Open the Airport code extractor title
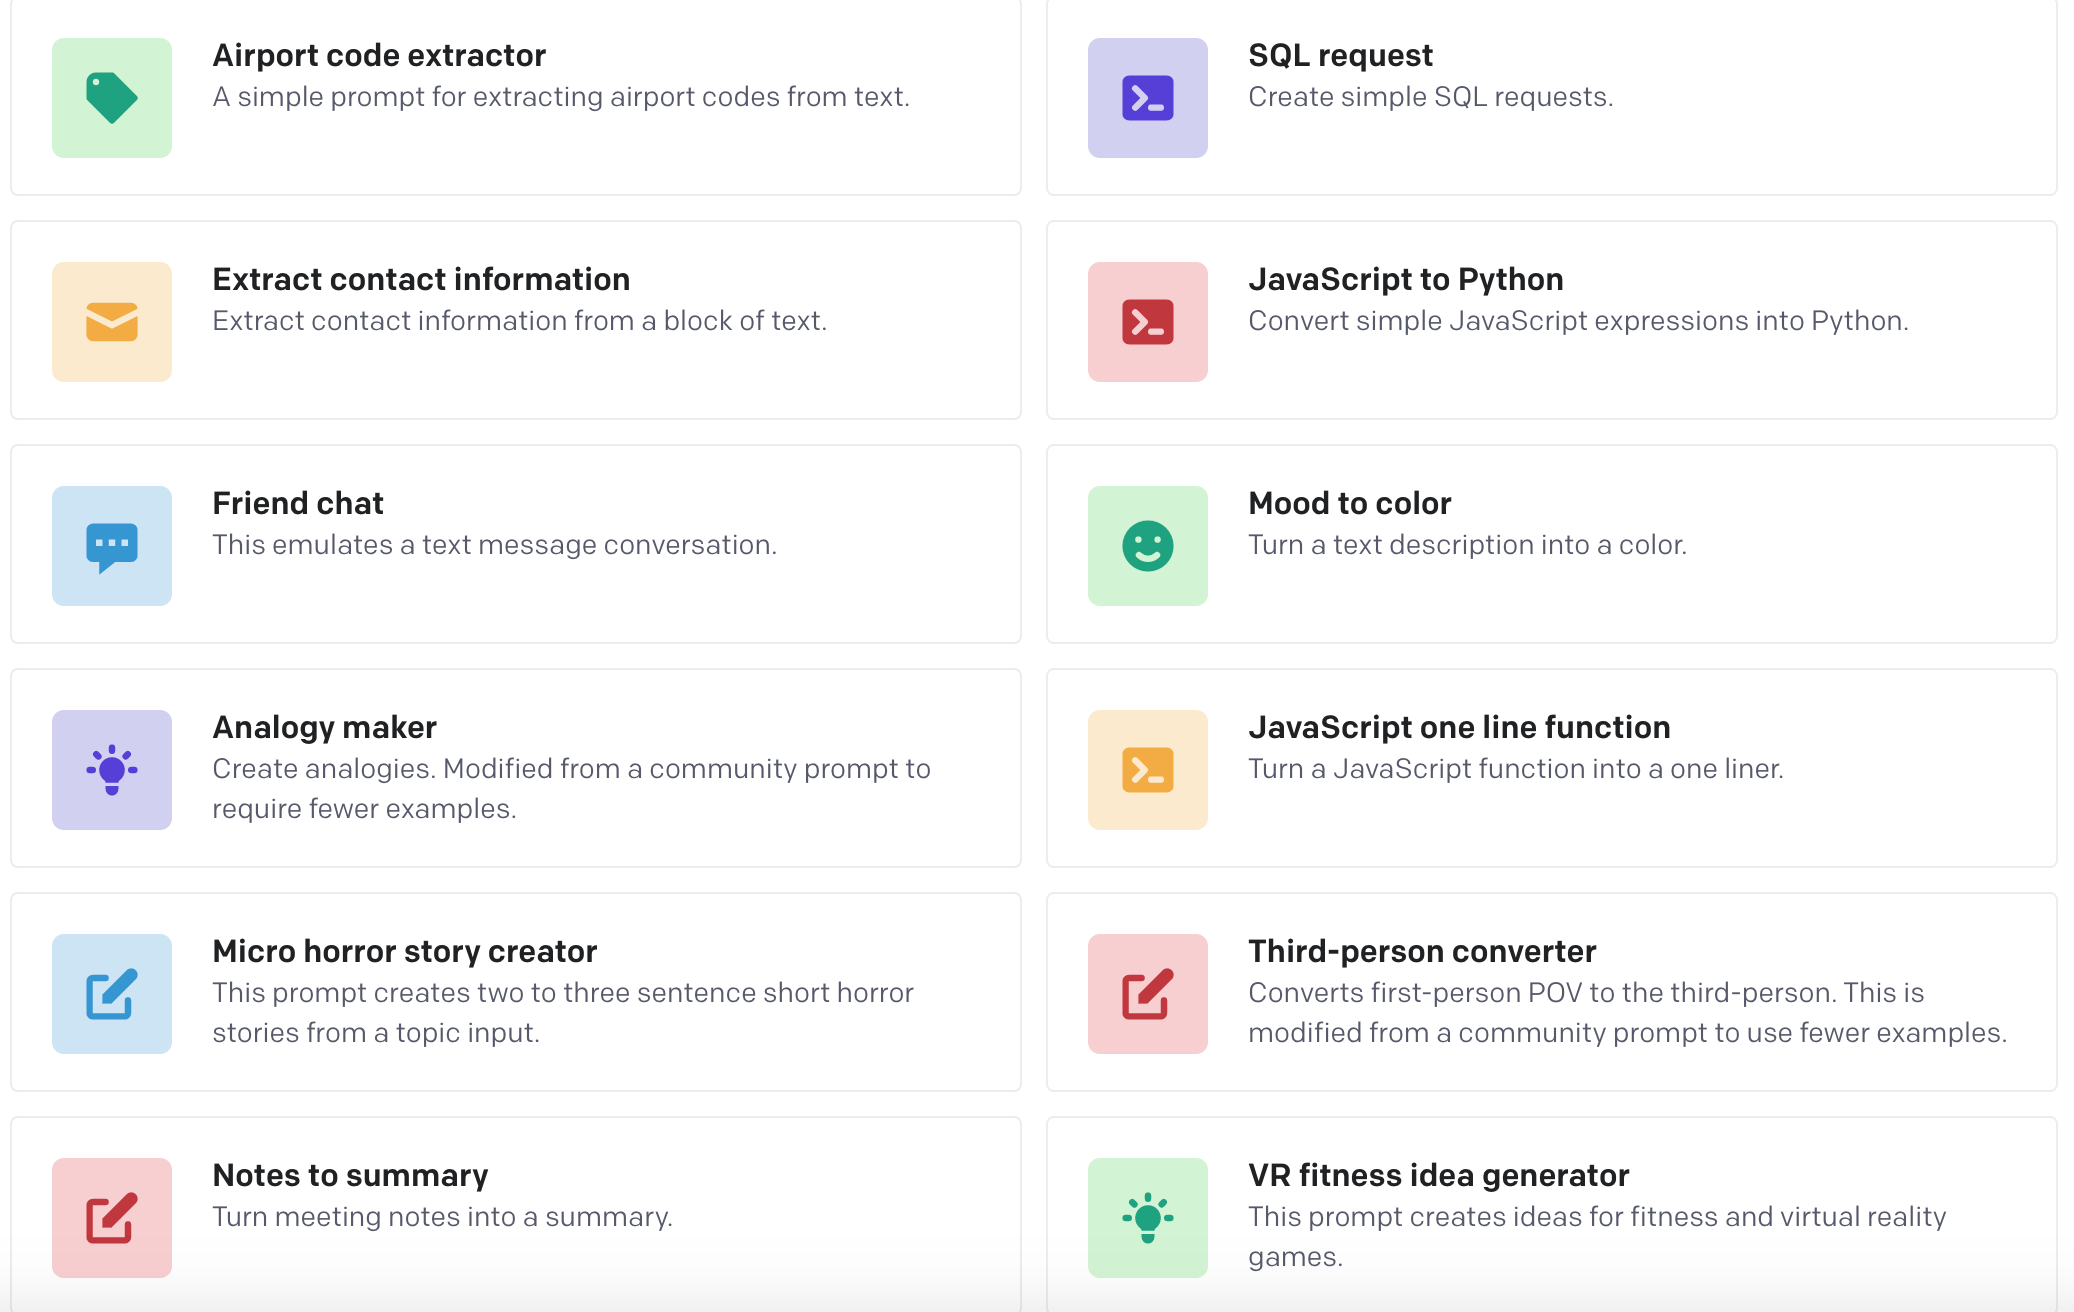This screenshot has width=2074, height=1312. [x=379, y=55]
